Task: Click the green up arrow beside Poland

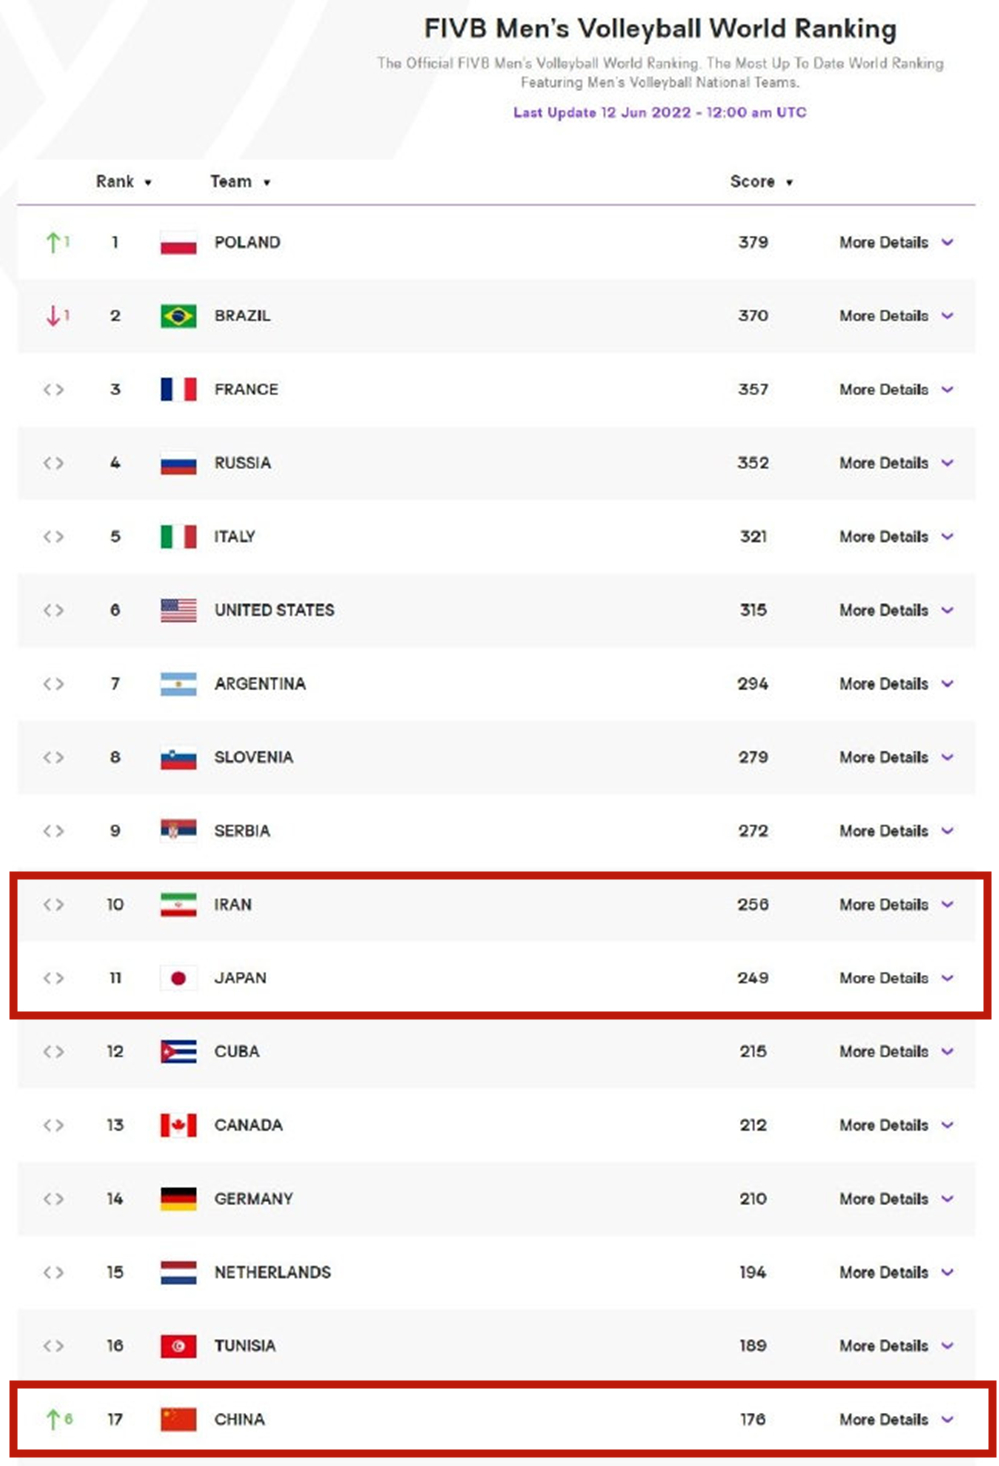Action: (54, 243)
